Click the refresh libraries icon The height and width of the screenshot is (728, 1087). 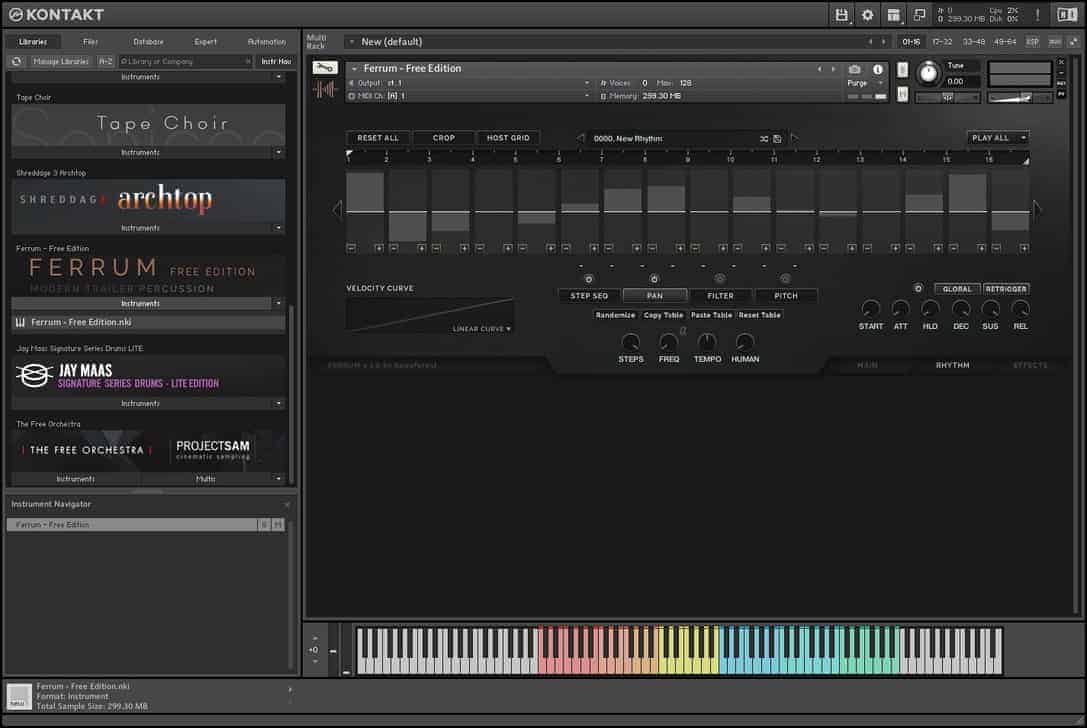[x=16, y=61]
